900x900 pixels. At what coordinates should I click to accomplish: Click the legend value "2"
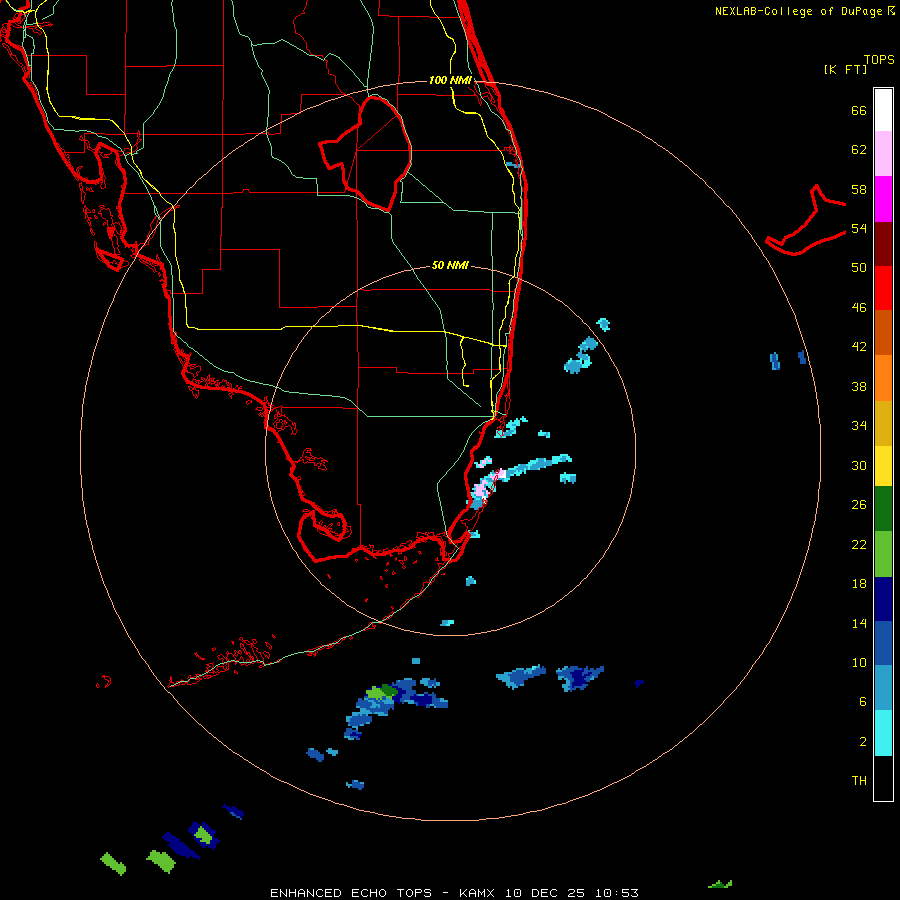863,742
